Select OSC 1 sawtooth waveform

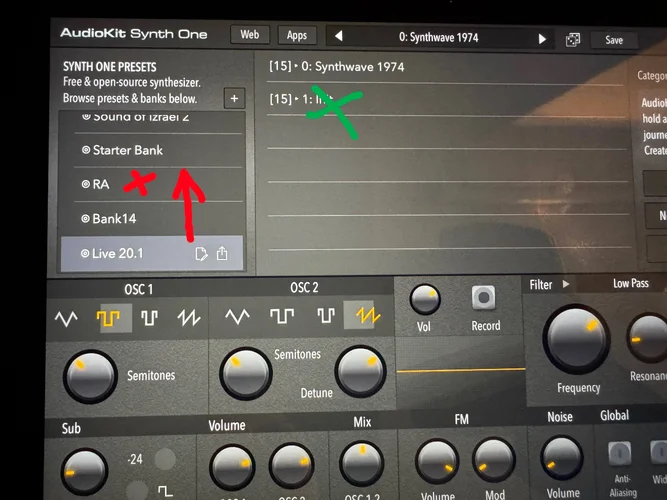tap(189, 317)
